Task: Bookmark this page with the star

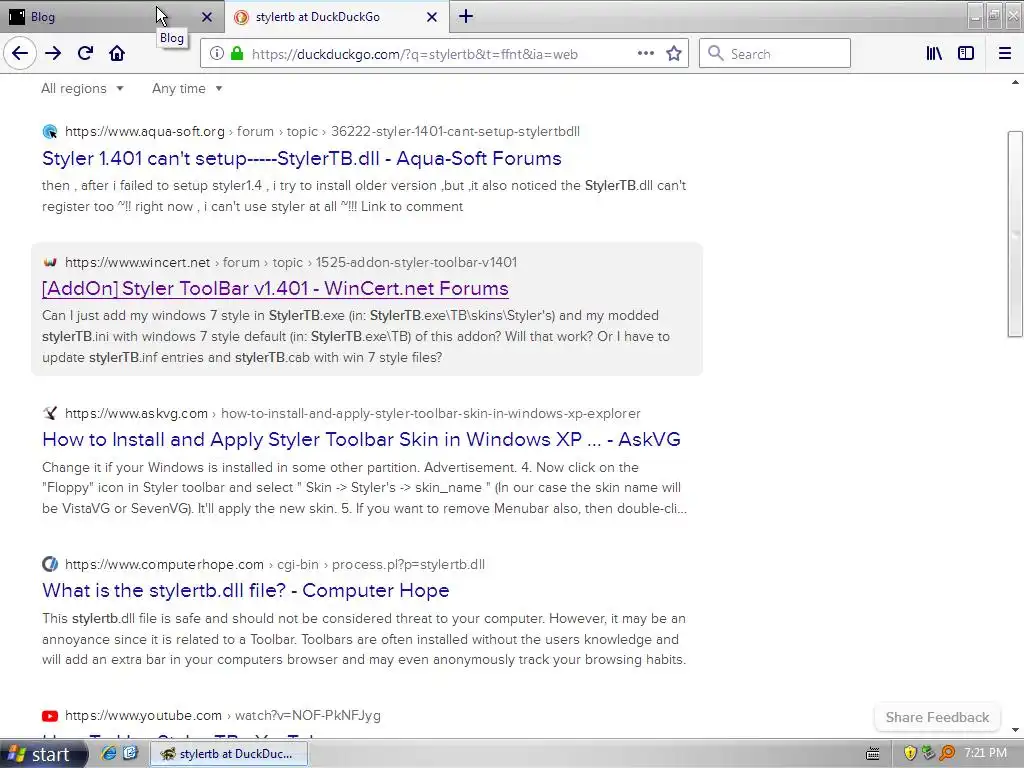Action: click(674, 54)
